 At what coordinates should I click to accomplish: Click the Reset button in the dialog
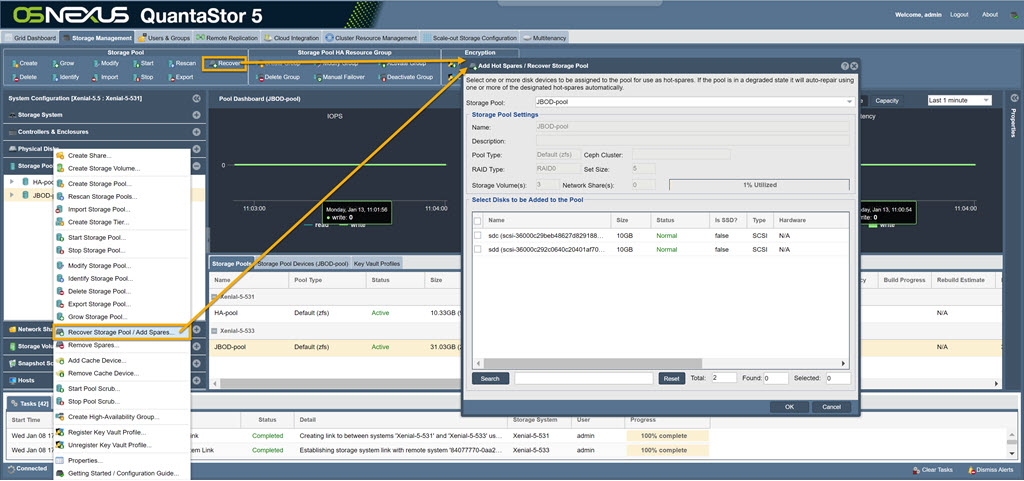click(671, 379)
